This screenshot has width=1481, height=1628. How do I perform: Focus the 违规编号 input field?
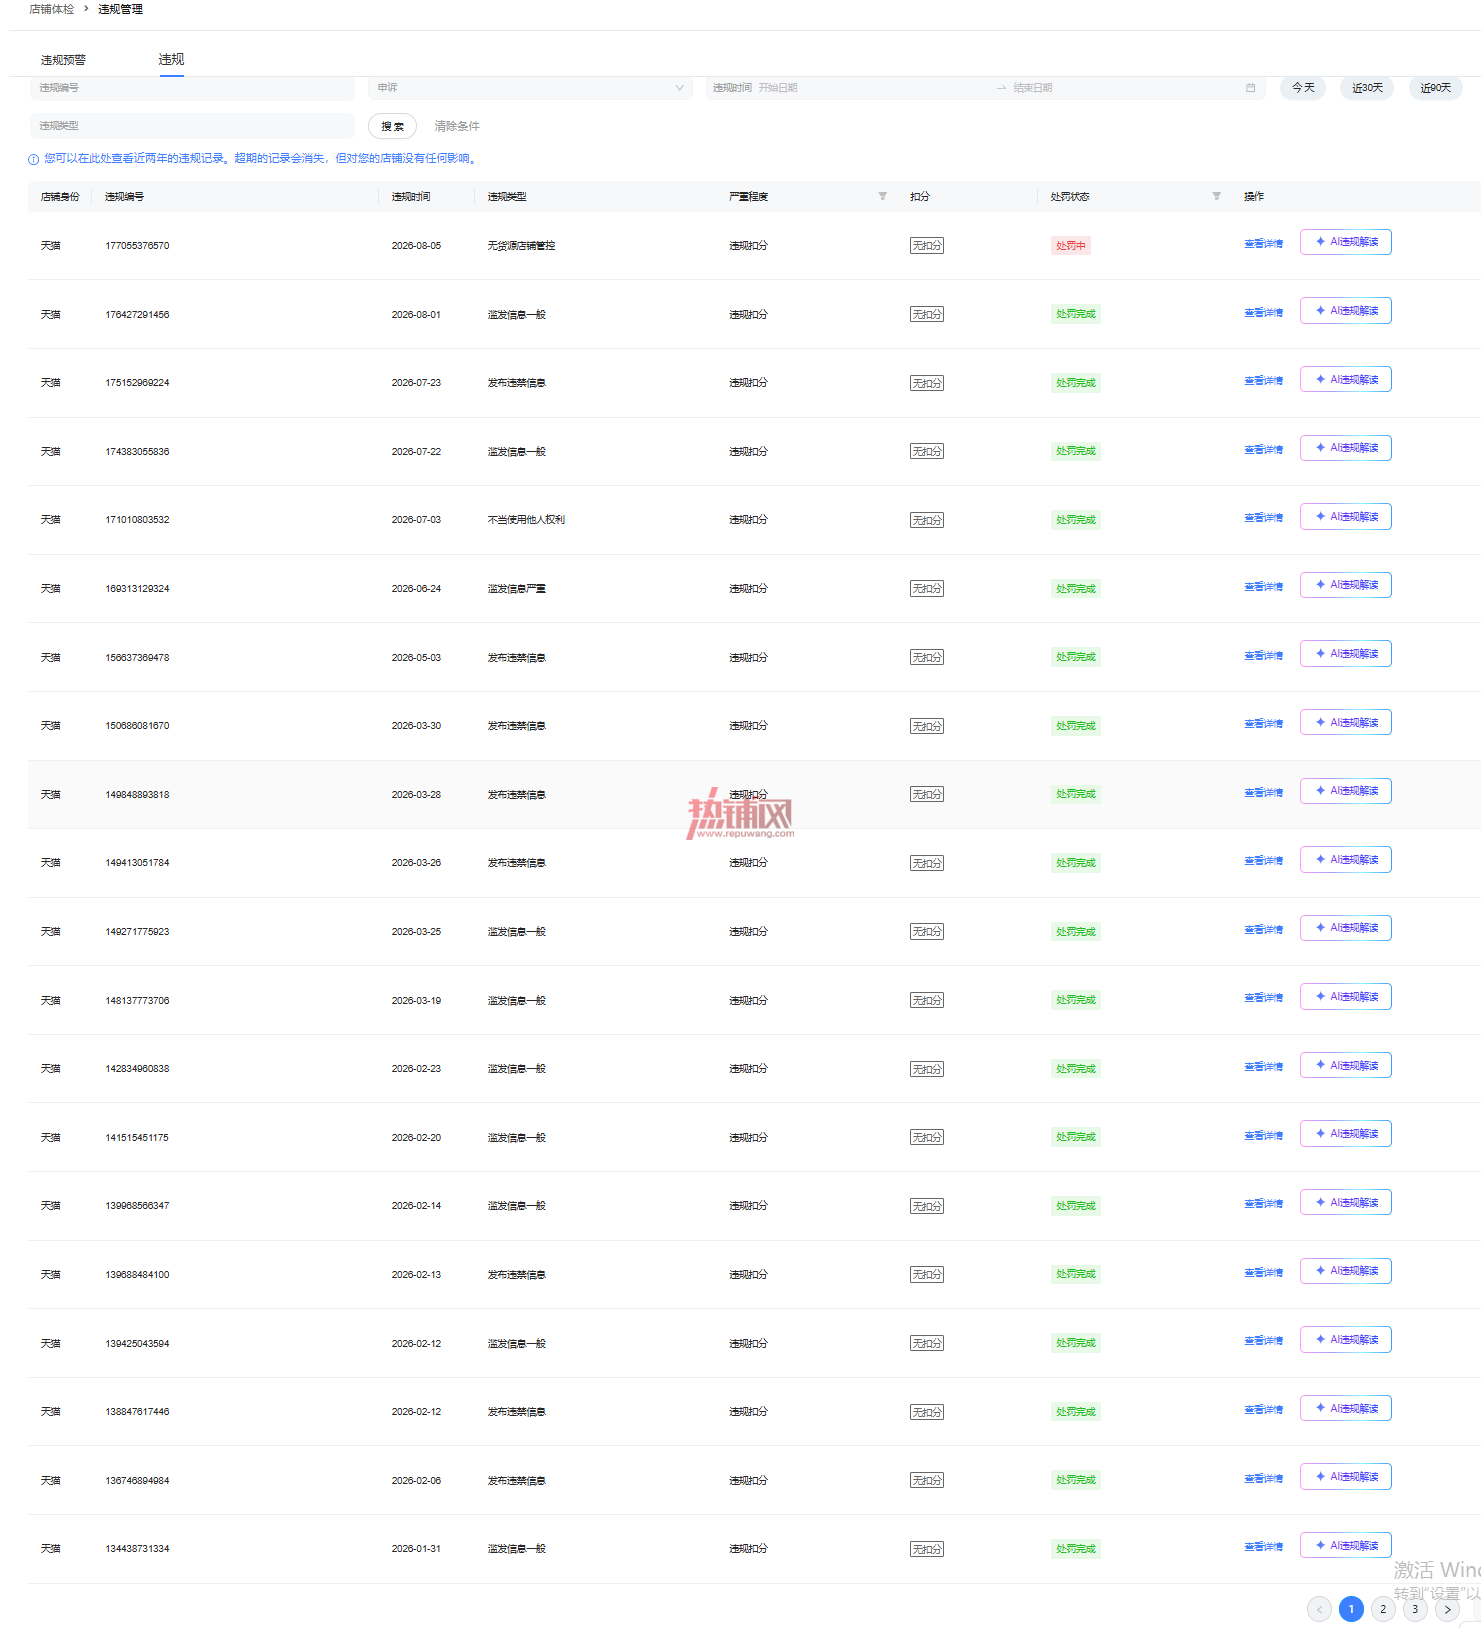(x=192, y=88)
